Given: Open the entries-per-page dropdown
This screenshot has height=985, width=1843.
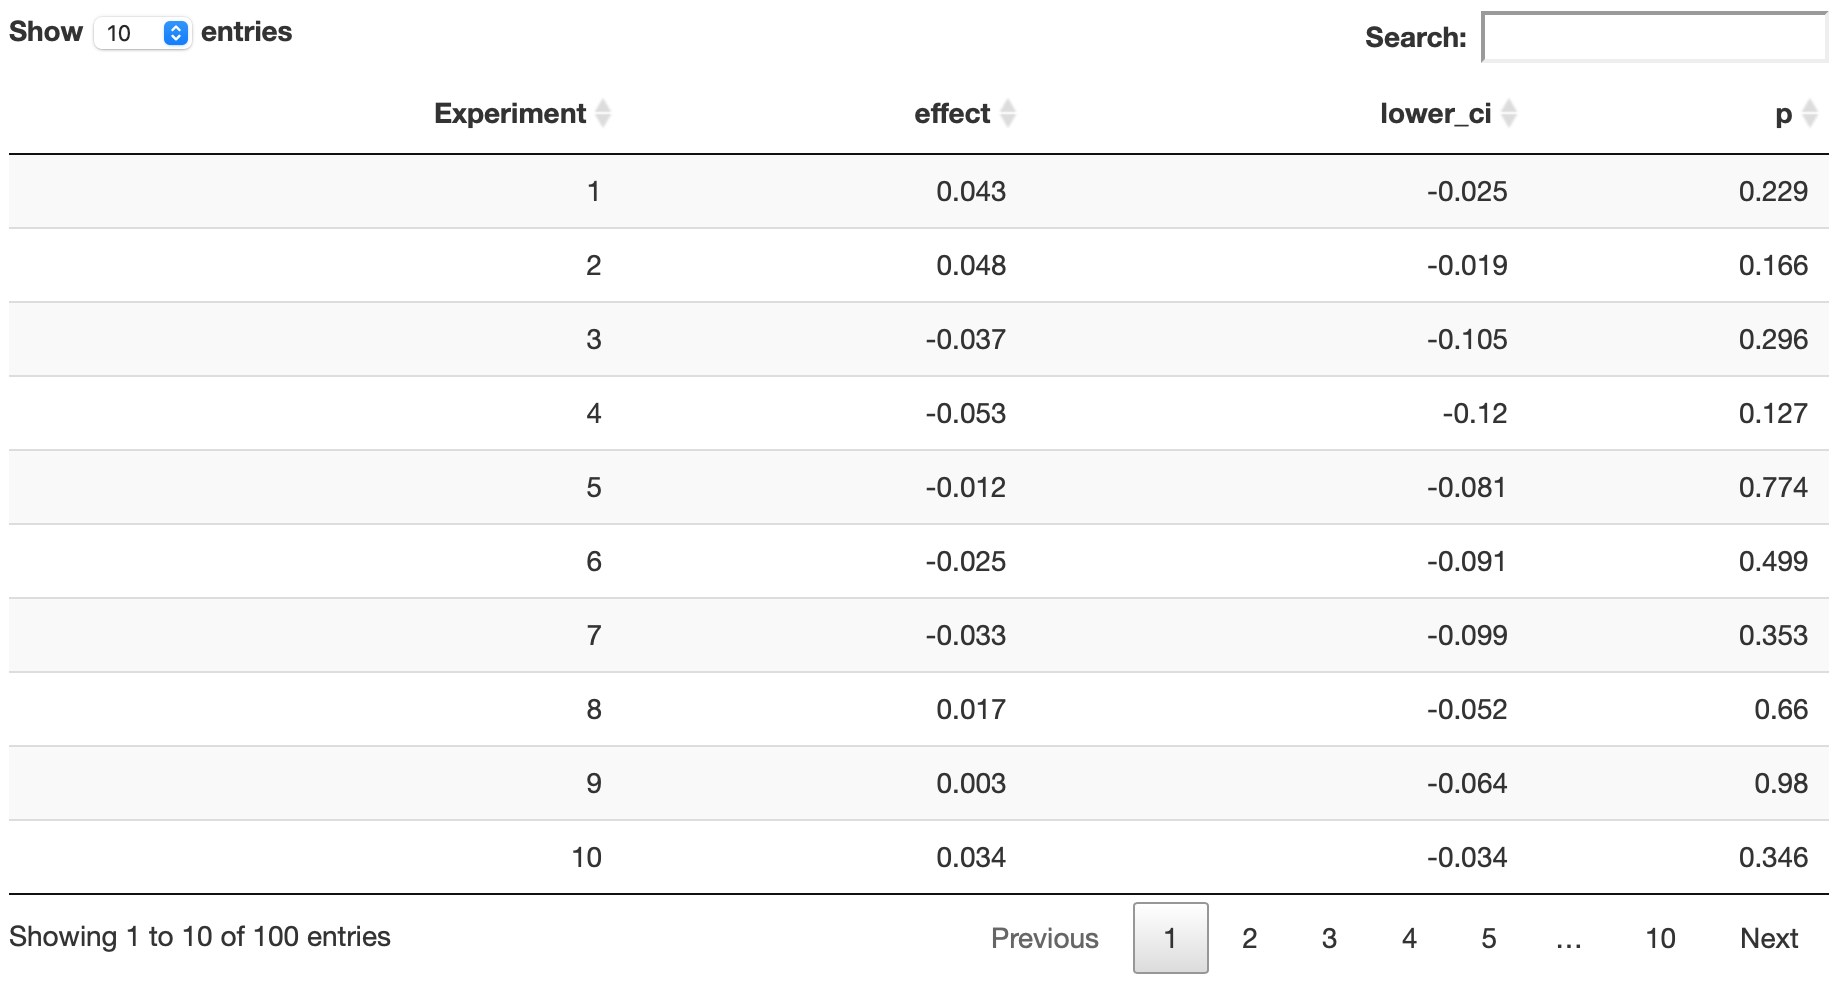Looking at the screenshot, I should click(x=143, y=33).
